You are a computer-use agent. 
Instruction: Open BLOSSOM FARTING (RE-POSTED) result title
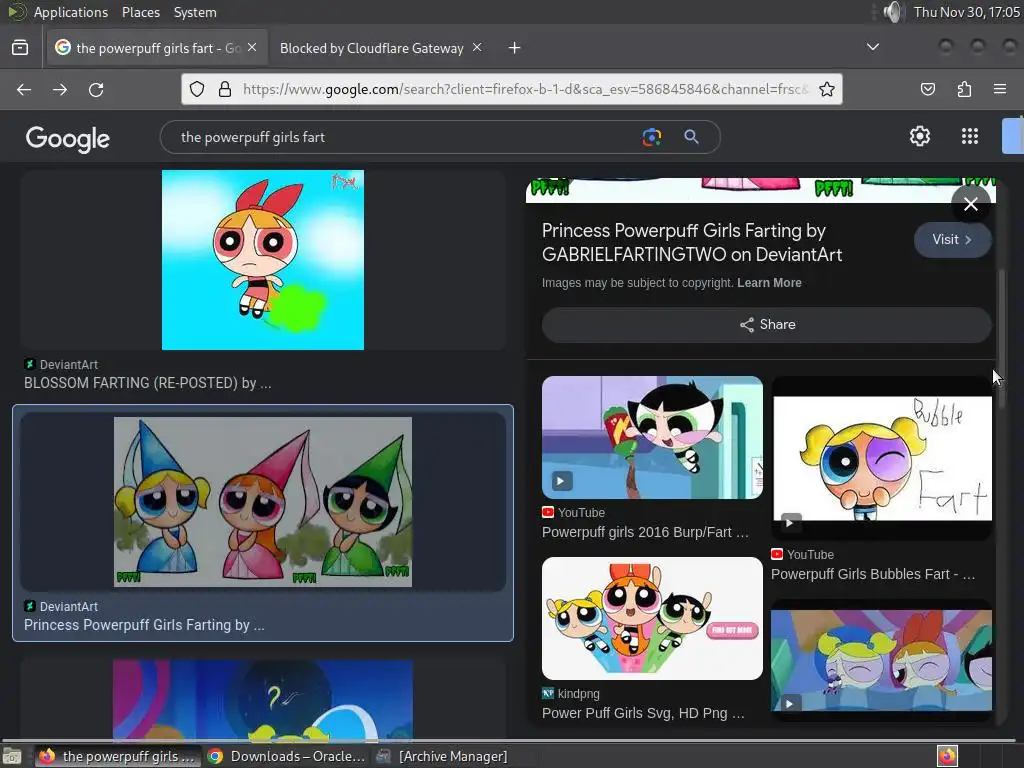click(148, 383)
